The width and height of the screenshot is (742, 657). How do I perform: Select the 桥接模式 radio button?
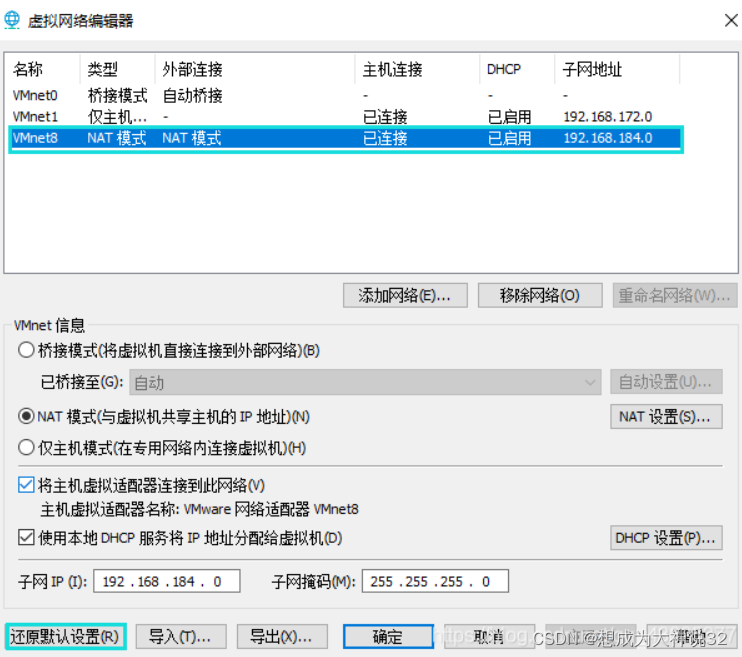tap(26, 350)
